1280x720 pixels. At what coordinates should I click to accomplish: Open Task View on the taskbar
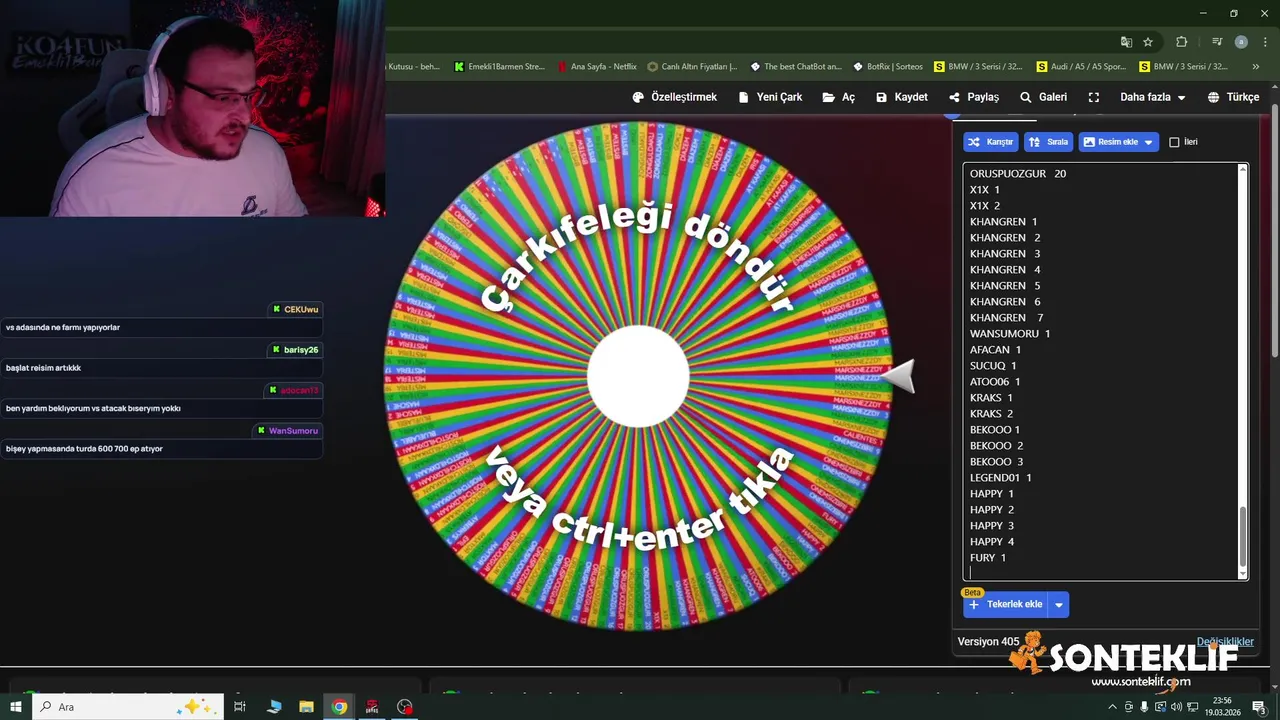pos(240,707)
